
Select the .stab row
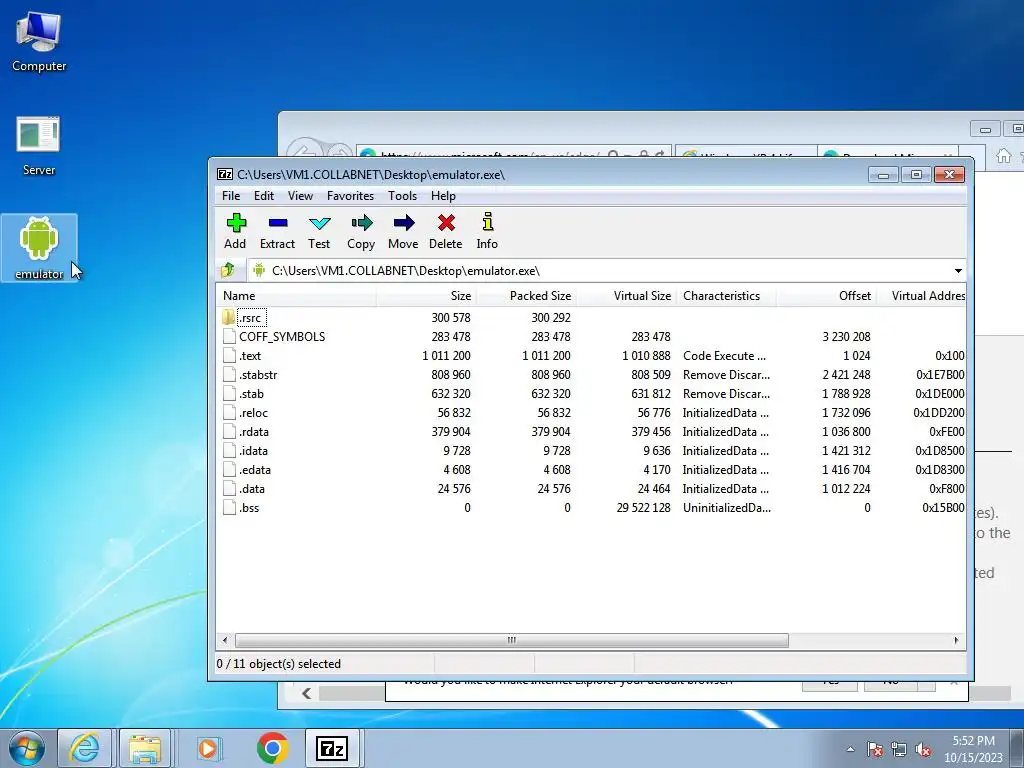click(591, 394)
